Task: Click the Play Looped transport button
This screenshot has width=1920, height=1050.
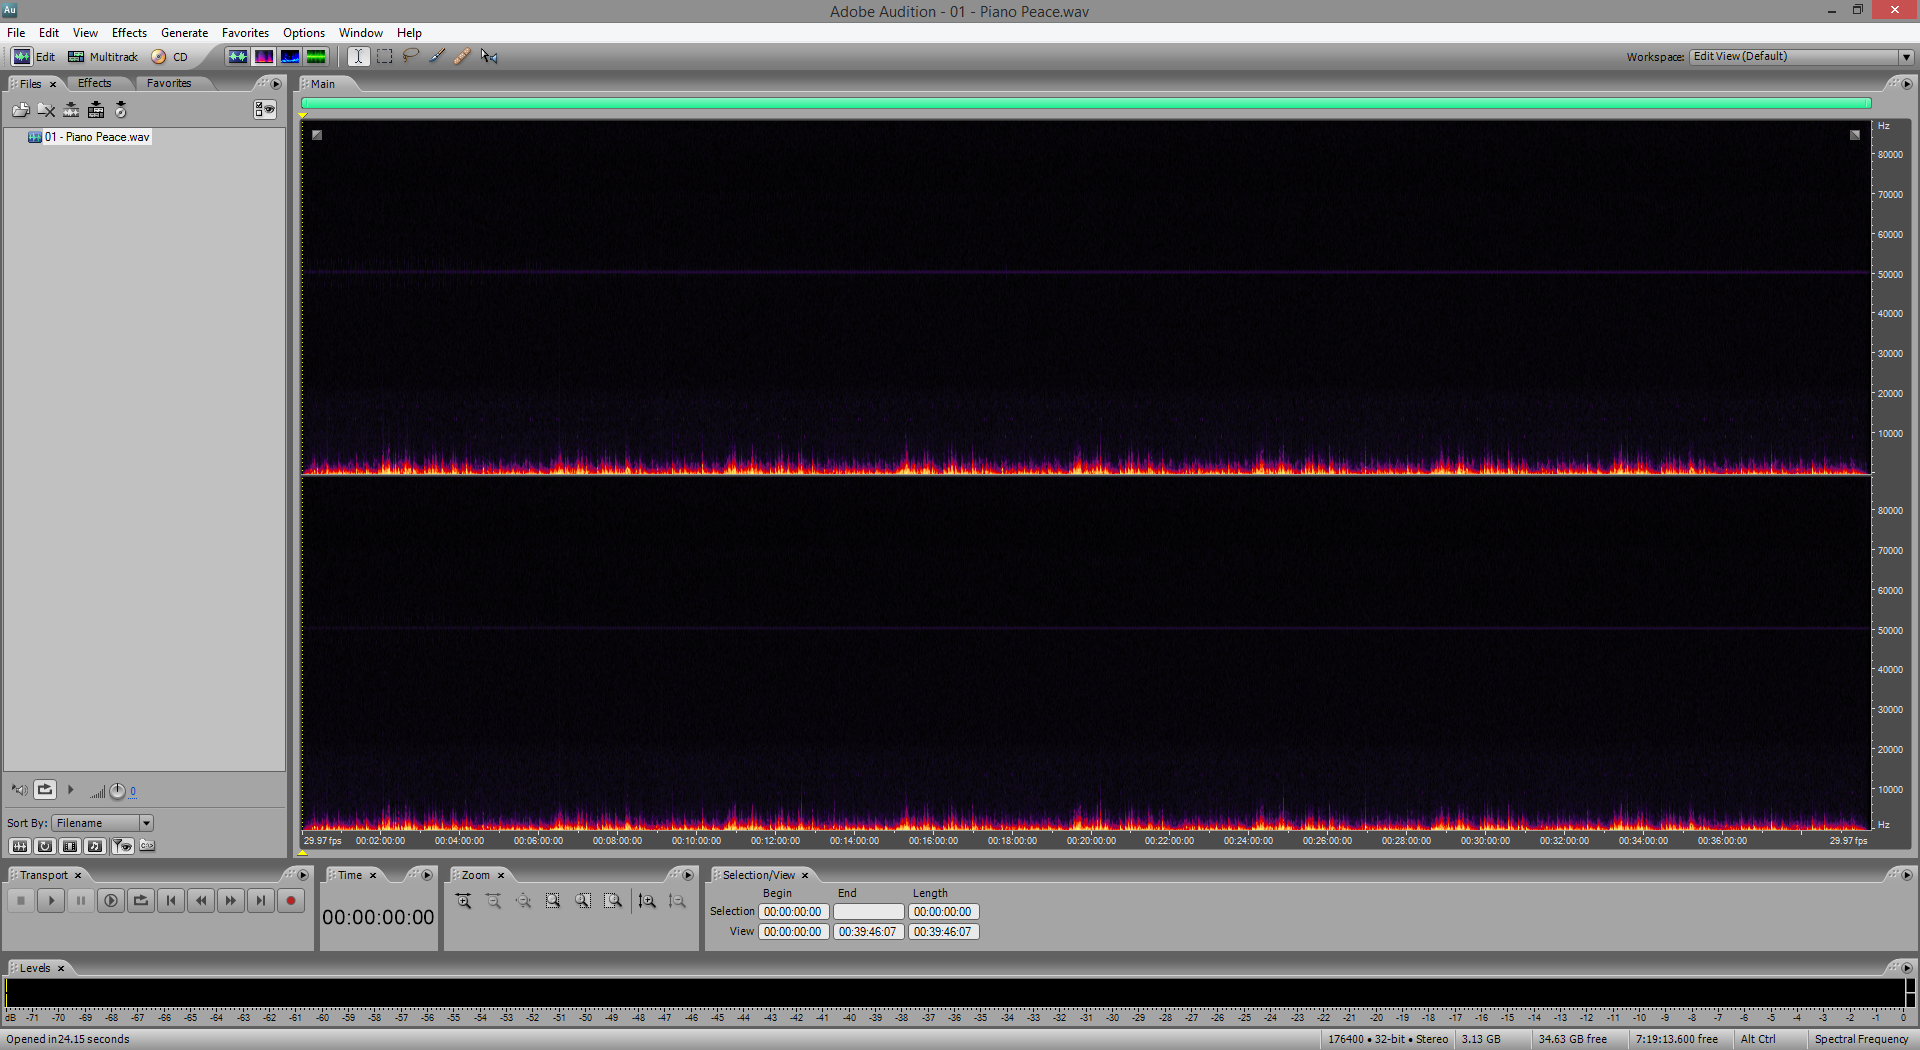Action: pyautogui.click(x=141, y=901)
